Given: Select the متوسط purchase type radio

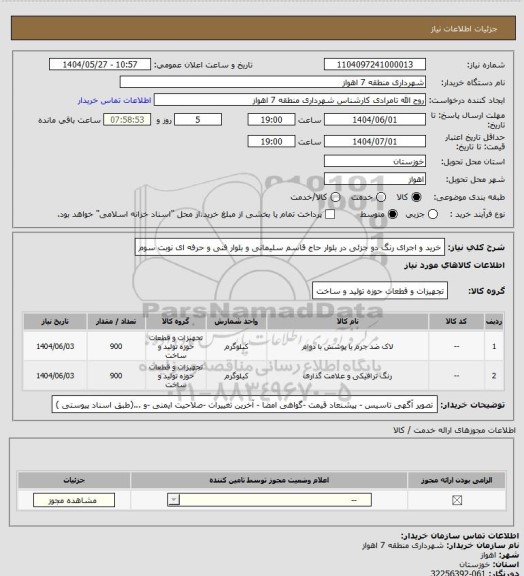Looking at the screenshot, I should 393,214.
